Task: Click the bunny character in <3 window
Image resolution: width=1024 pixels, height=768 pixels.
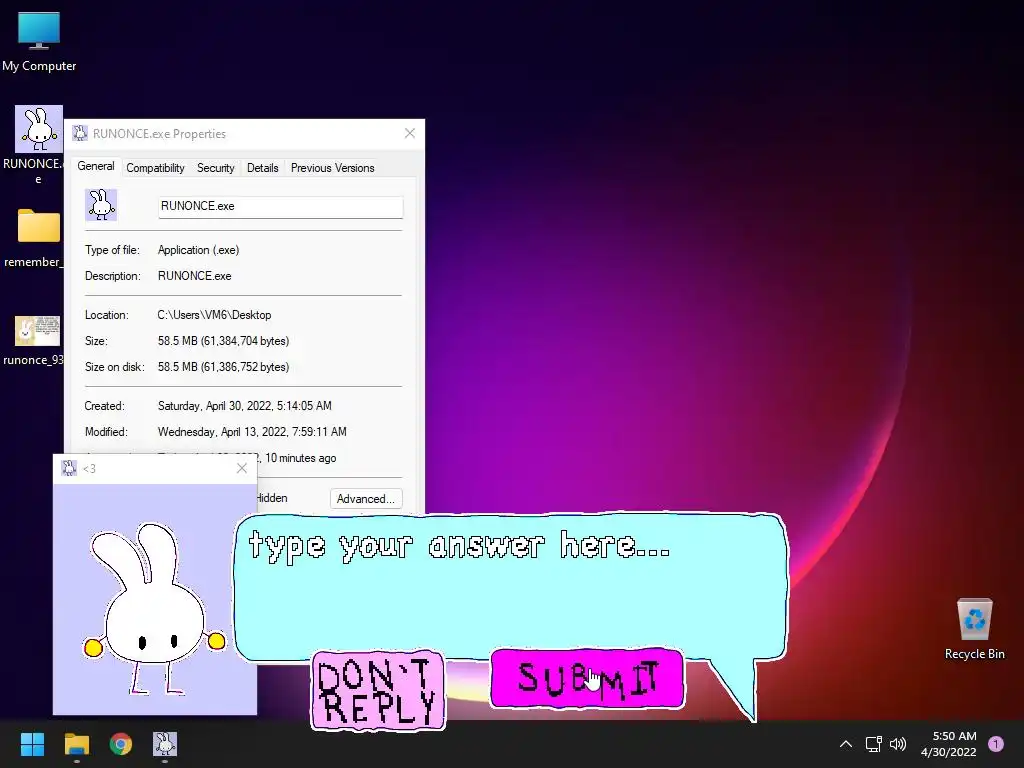Action: coord(153,609)
